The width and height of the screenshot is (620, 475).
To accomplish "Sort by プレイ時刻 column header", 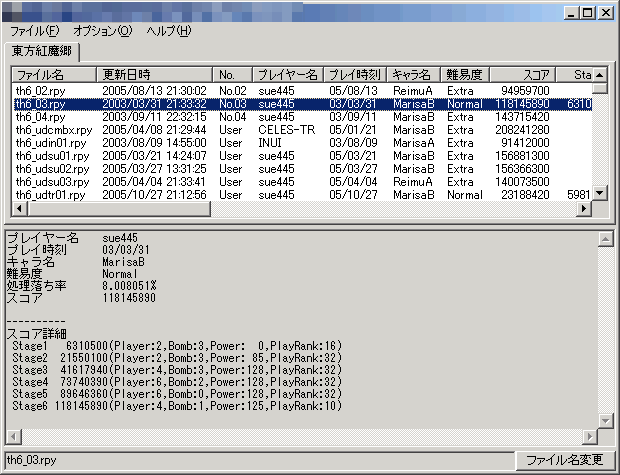I will [355, 74].
